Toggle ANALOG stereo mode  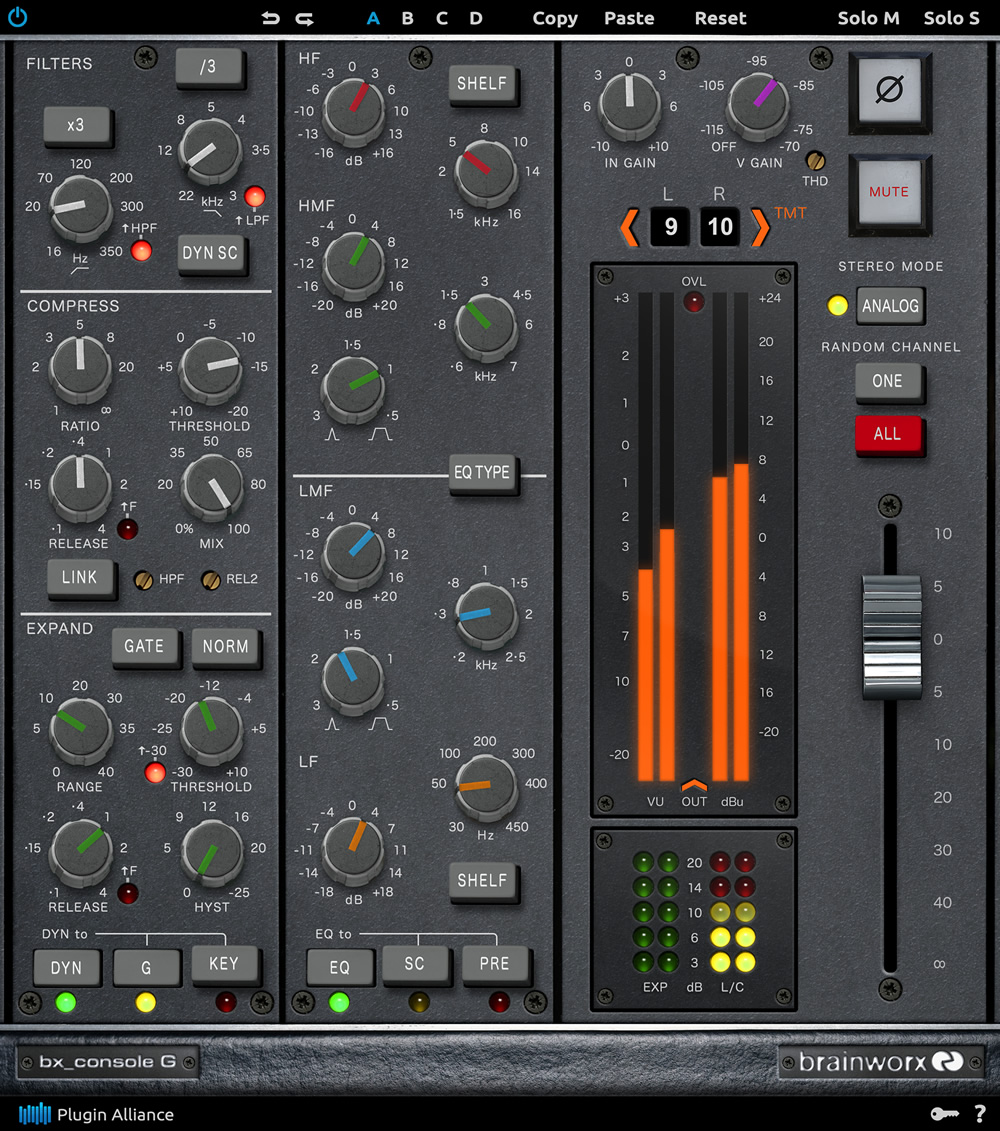(x=890, y=306)
